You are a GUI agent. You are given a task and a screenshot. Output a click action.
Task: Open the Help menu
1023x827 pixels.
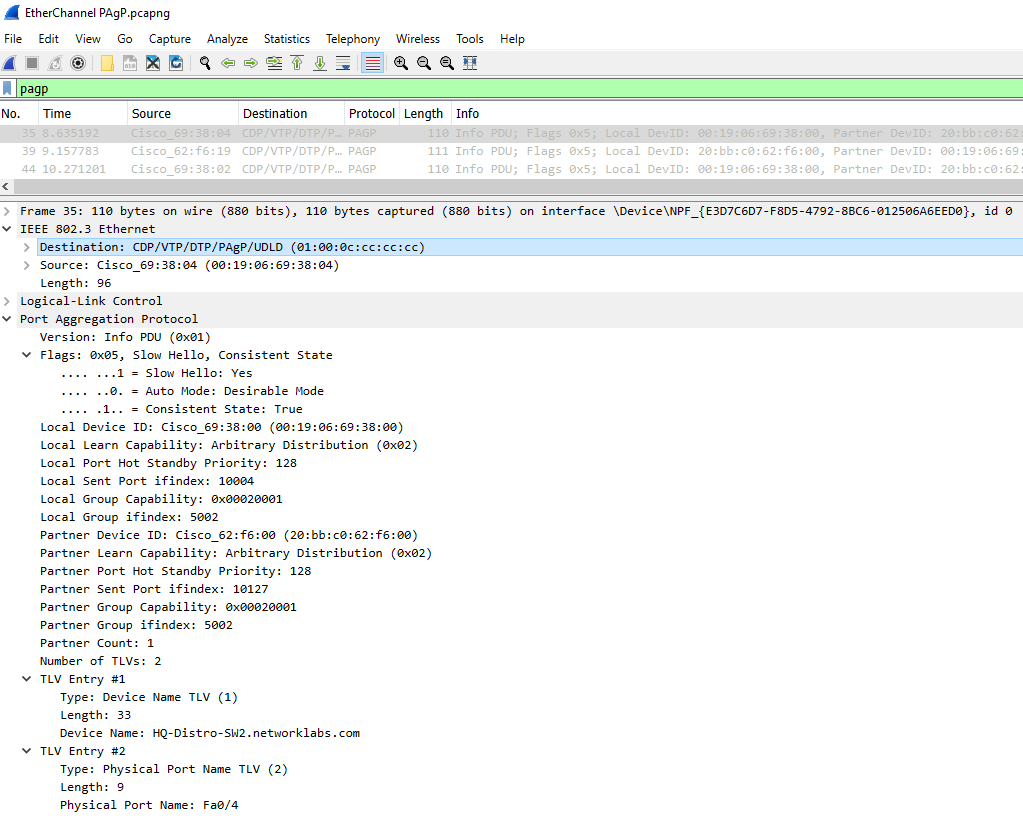[512, 39]
